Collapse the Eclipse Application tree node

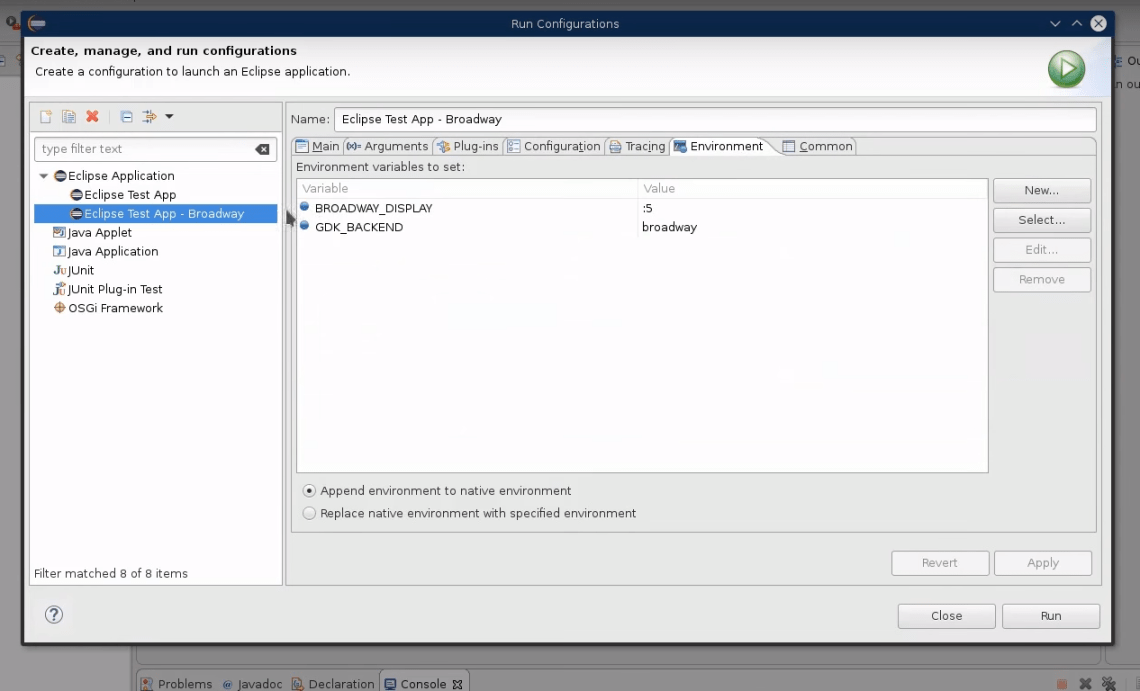point(44,176)
